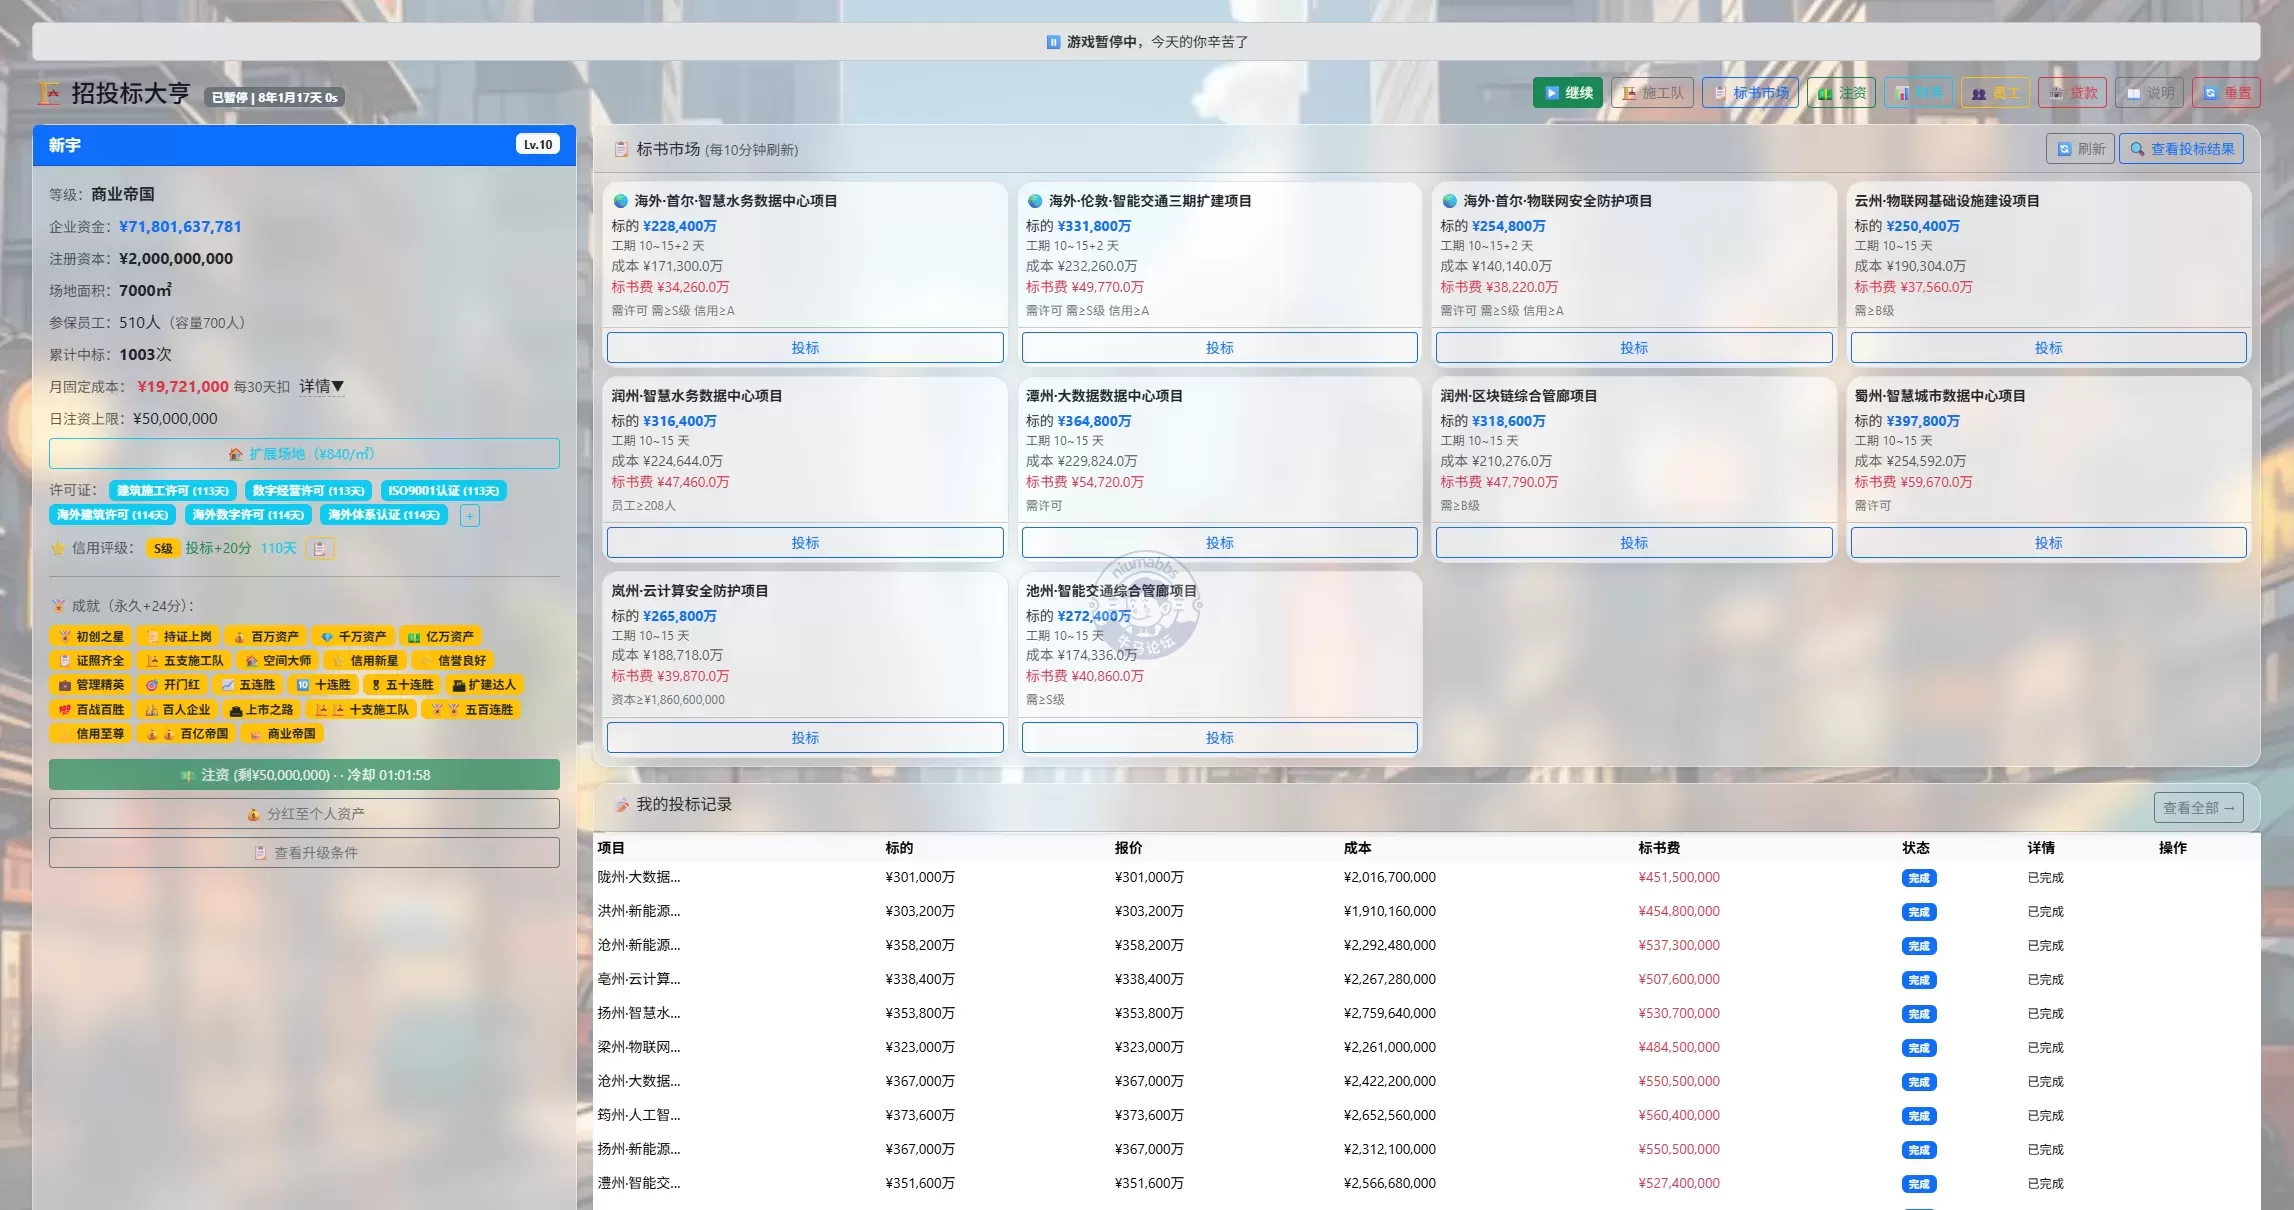This screenshot has height=1210, width=2294.
Task: Click the 海外体系认证 license badge
Action: [x=384, y=515]
